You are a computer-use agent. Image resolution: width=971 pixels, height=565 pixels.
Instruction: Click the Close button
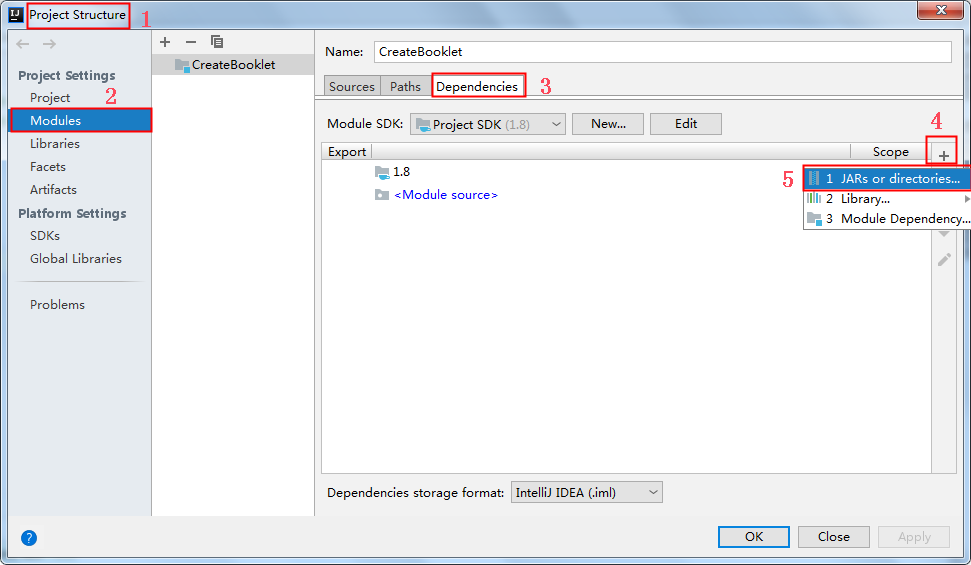point(834,537)
